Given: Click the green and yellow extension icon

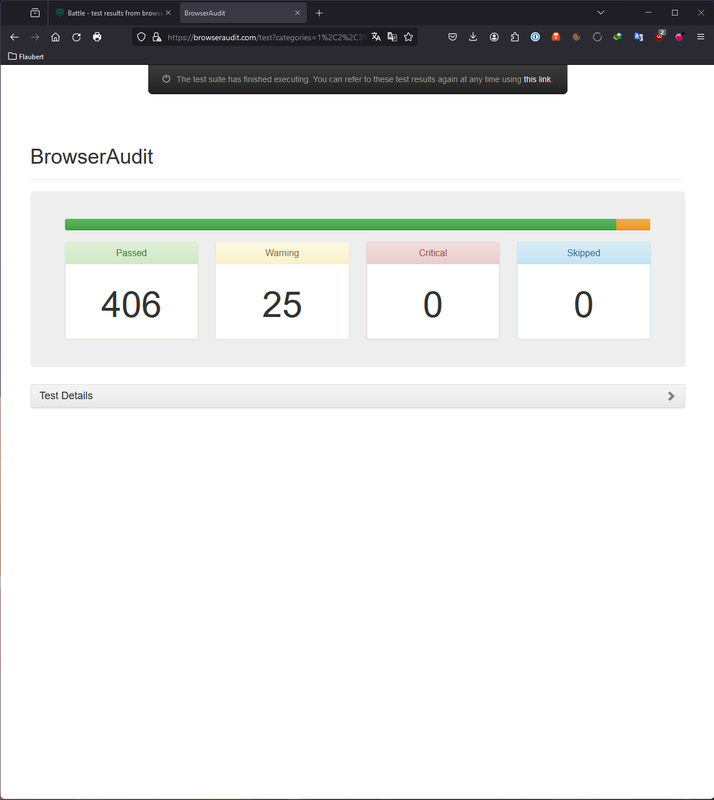Looking at the screenshot, I should point(618,37).
